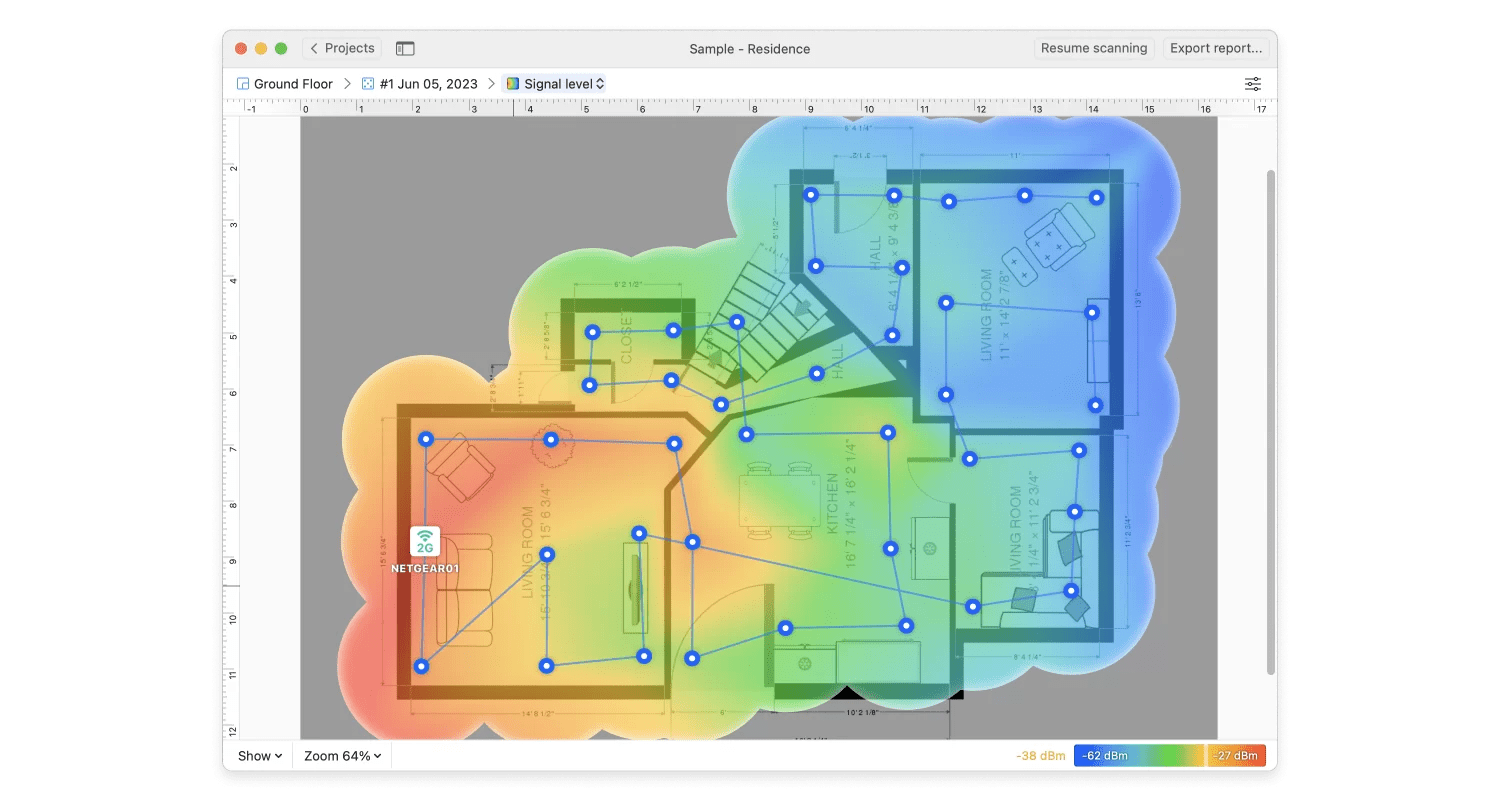Select a measurement point inside the Kitchen
This screenshot has width=1500, height=801.
(x=891, y=548)
